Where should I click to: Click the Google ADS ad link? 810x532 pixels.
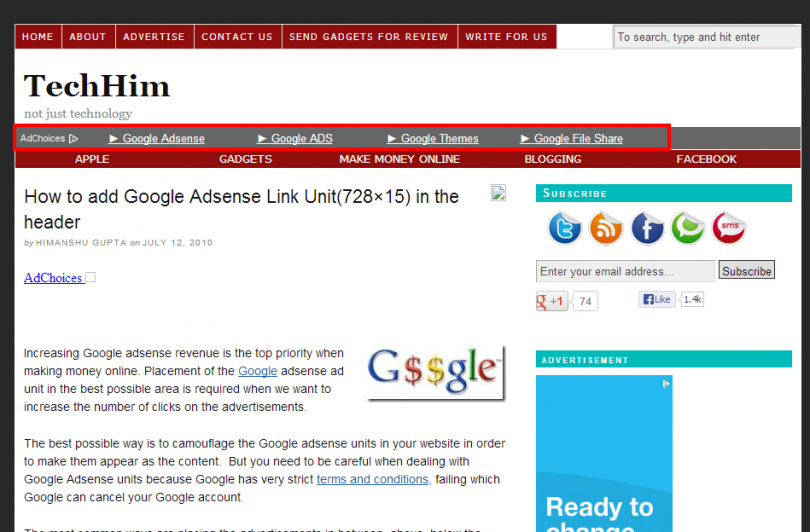click(295, 138)
